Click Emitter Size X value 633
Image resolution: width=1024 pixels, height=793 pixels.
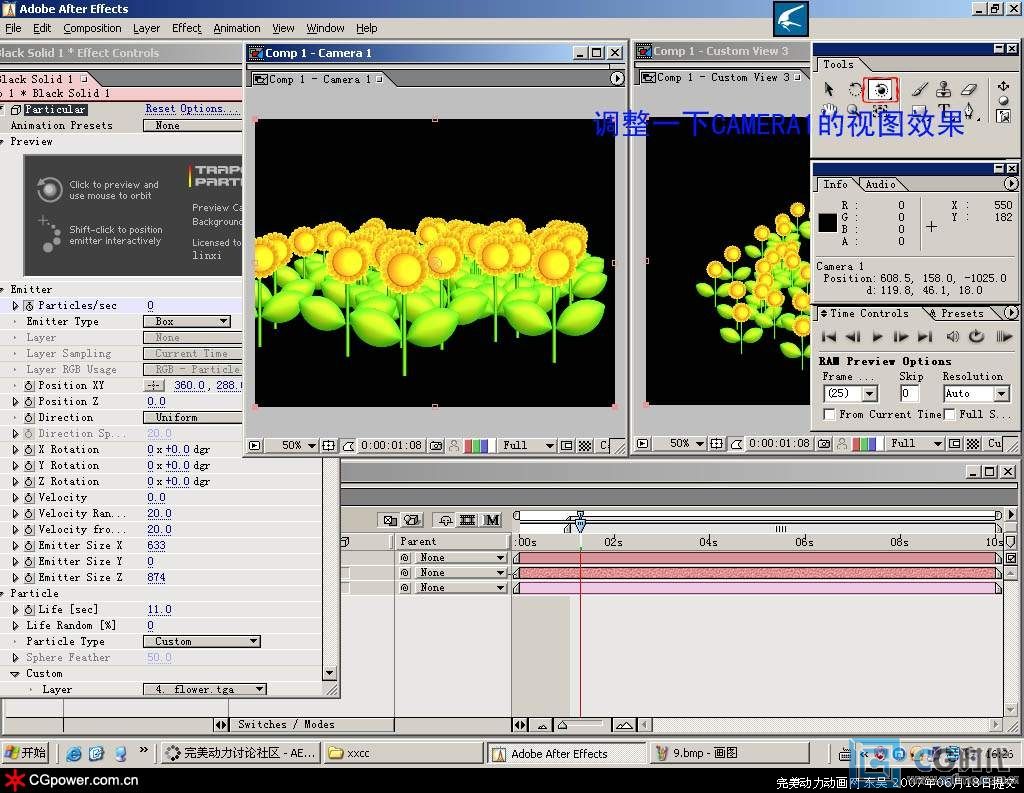click(156, 546)
